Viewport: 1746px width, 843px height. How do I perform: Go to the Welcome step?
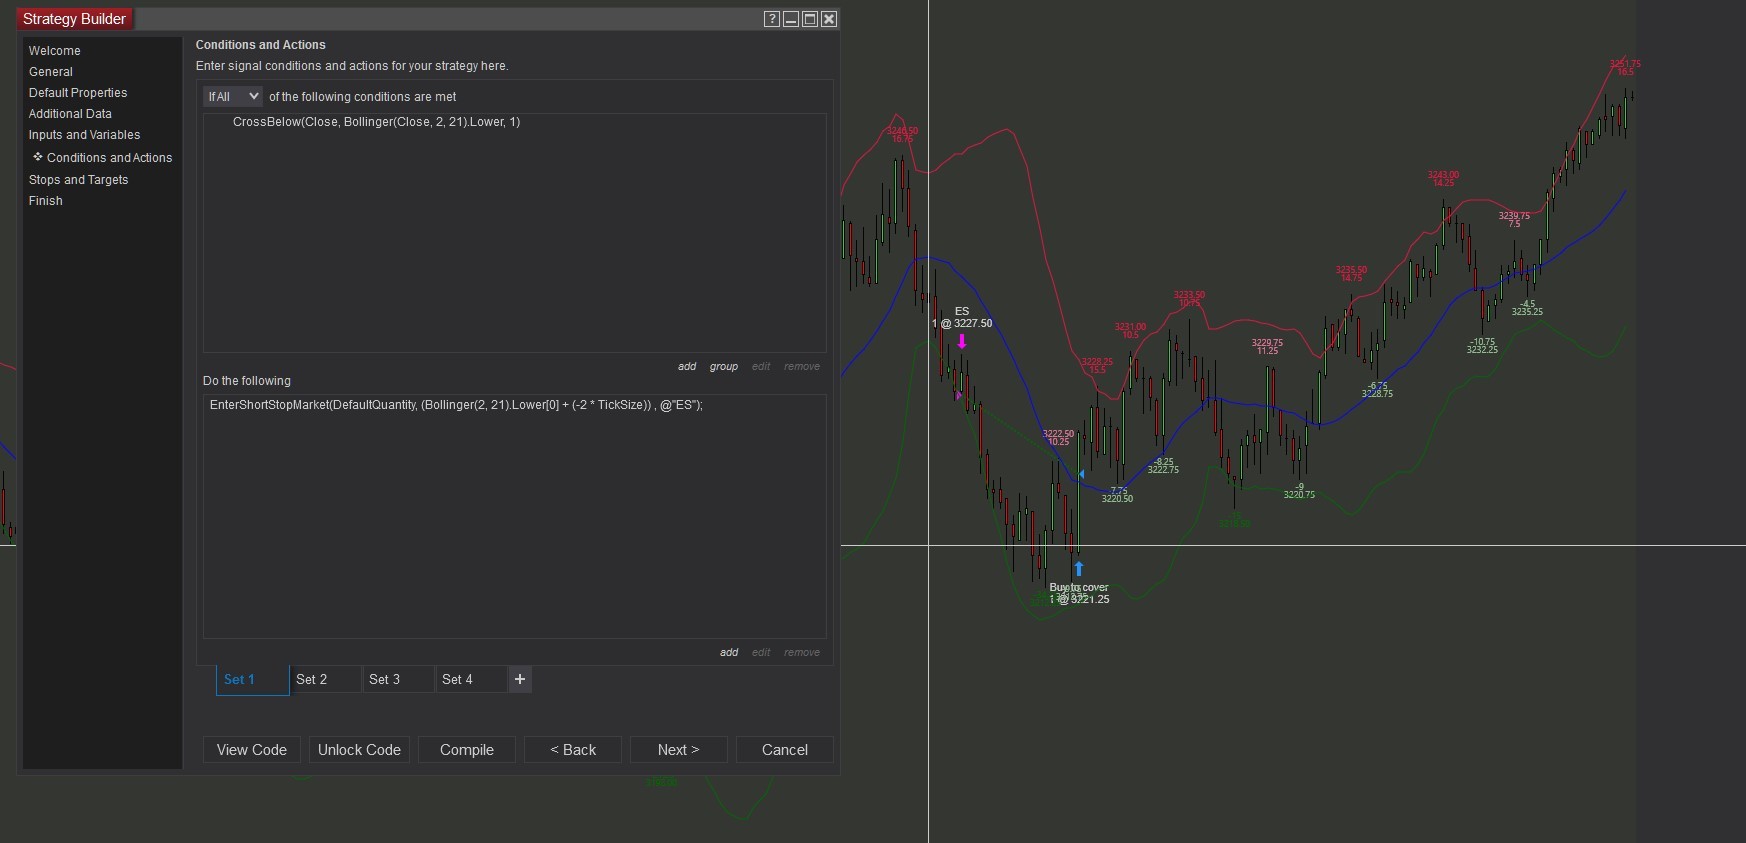55,51
